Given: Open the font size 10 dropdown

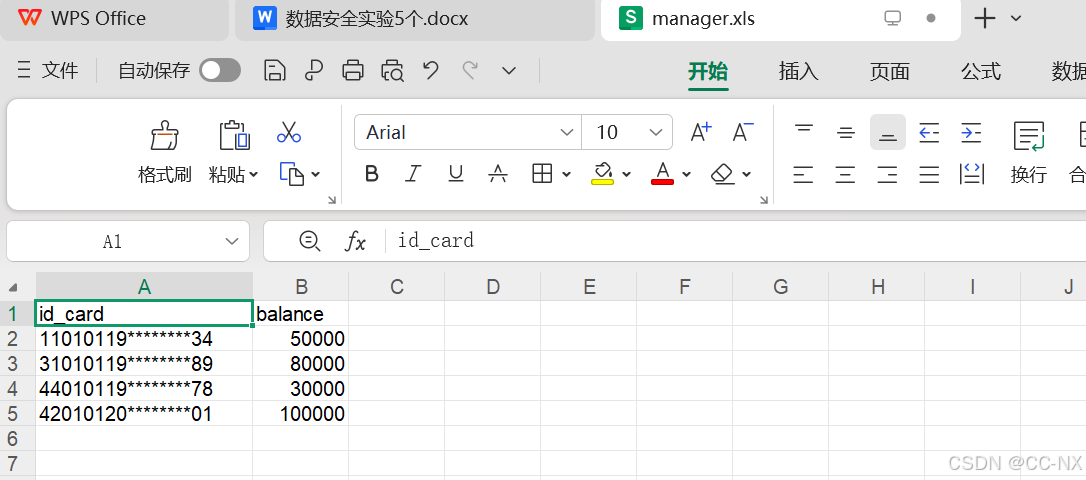Looking at the screenshot, I should [655, 132].
